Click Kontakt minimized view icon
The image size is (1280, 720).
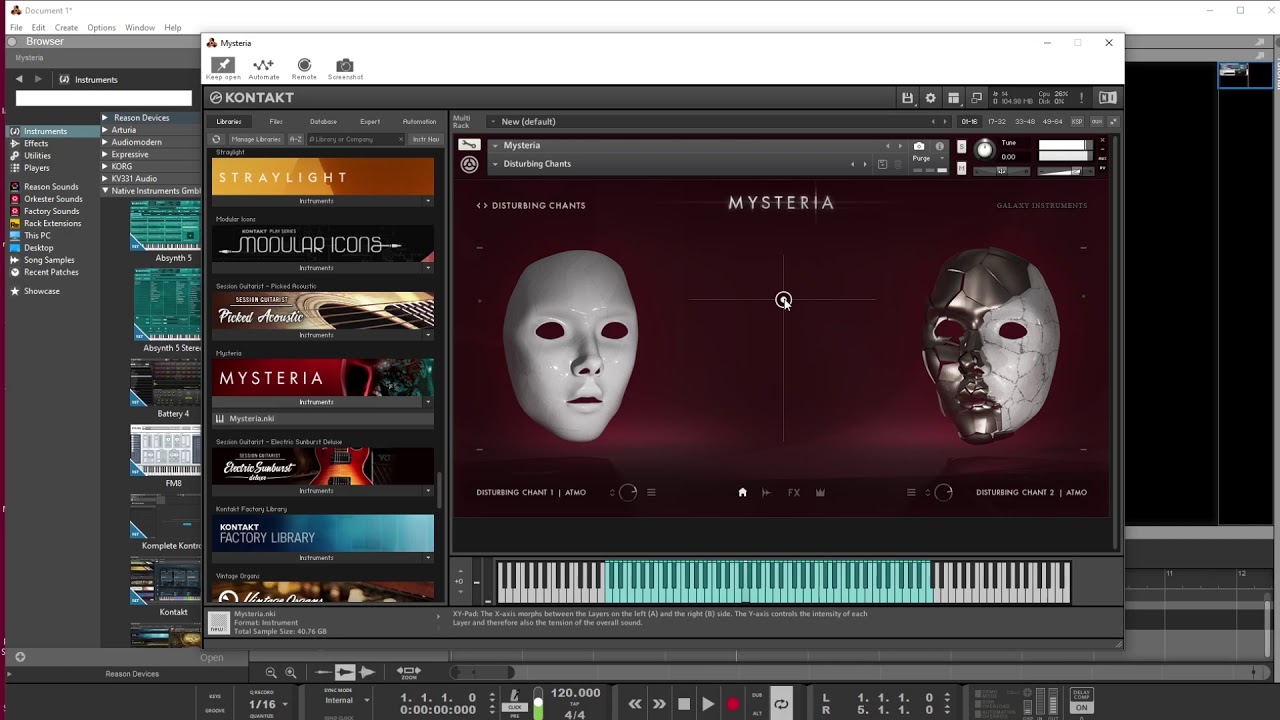(x=977, y=98)
